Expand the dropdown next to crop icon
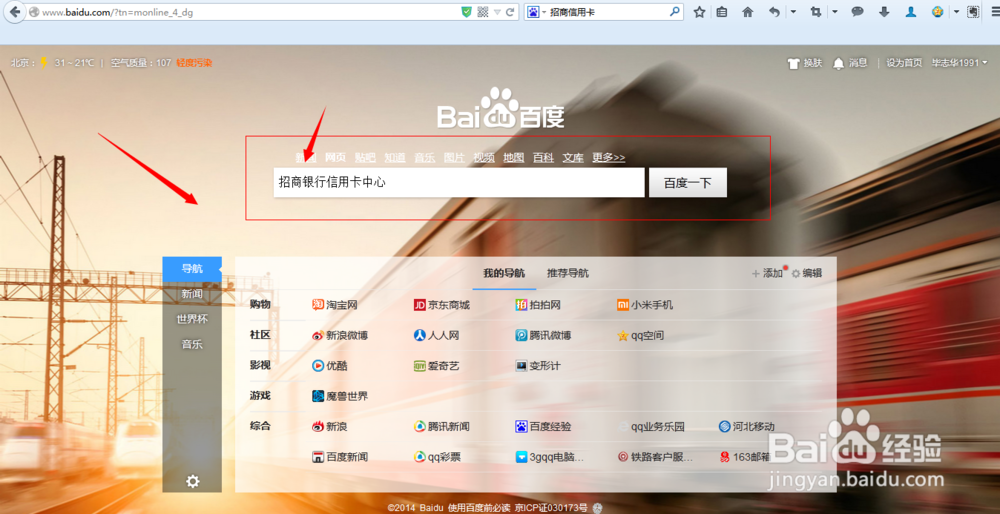The image size is (1000, 514). 835,11
